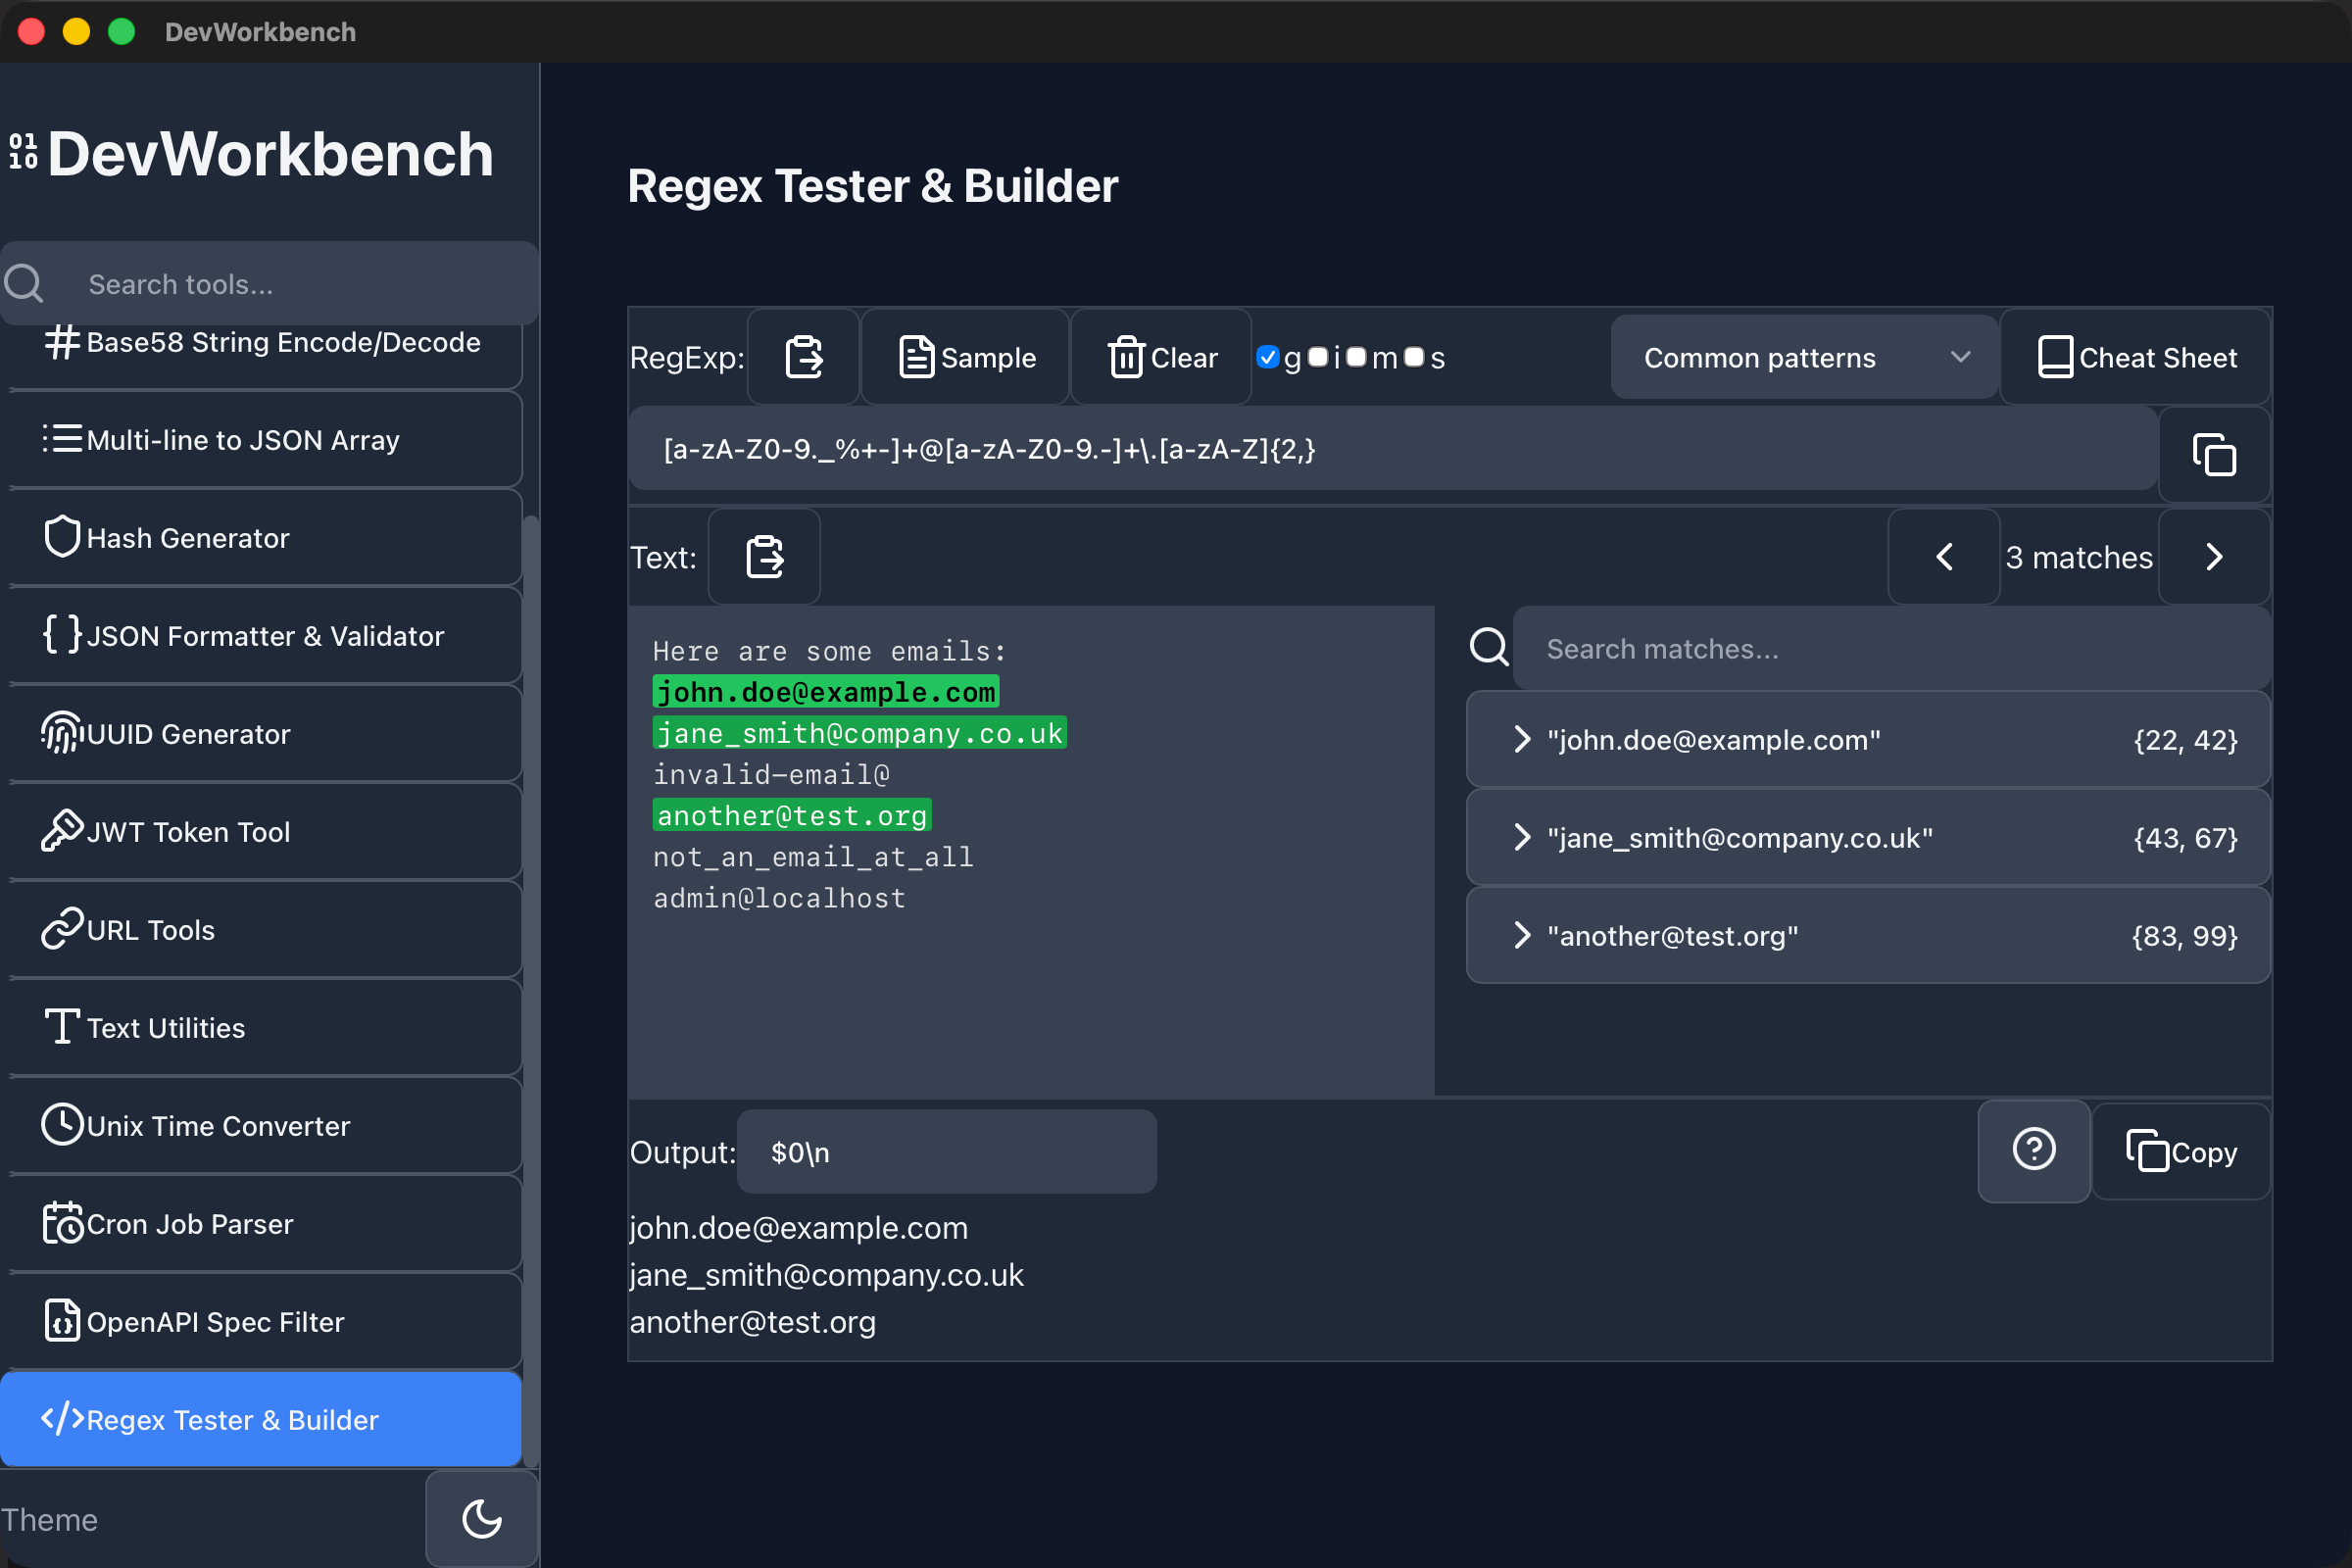Copy the regex pattern using copy icon
The width and height of the screenshot is (2352, 1568).
pyautogui.click(x=2214, y=453)
